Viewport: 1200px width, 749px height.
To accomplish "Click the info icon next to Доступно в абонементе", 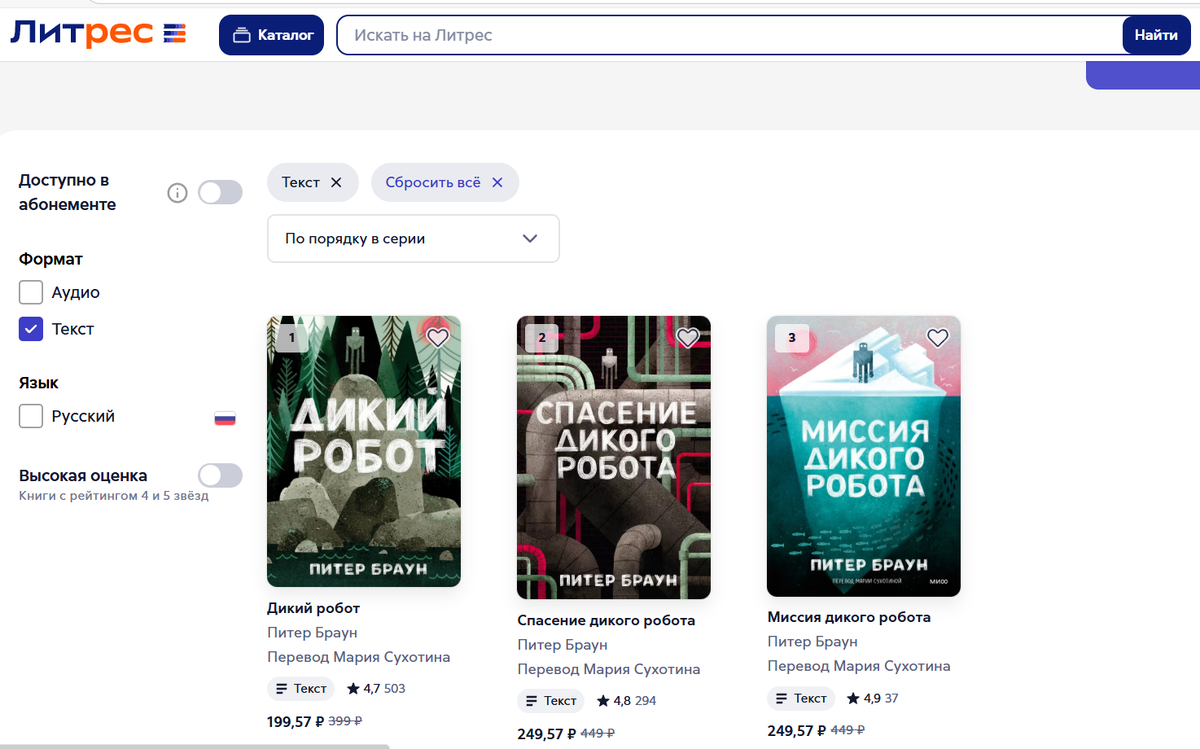I will coord(177,193).
